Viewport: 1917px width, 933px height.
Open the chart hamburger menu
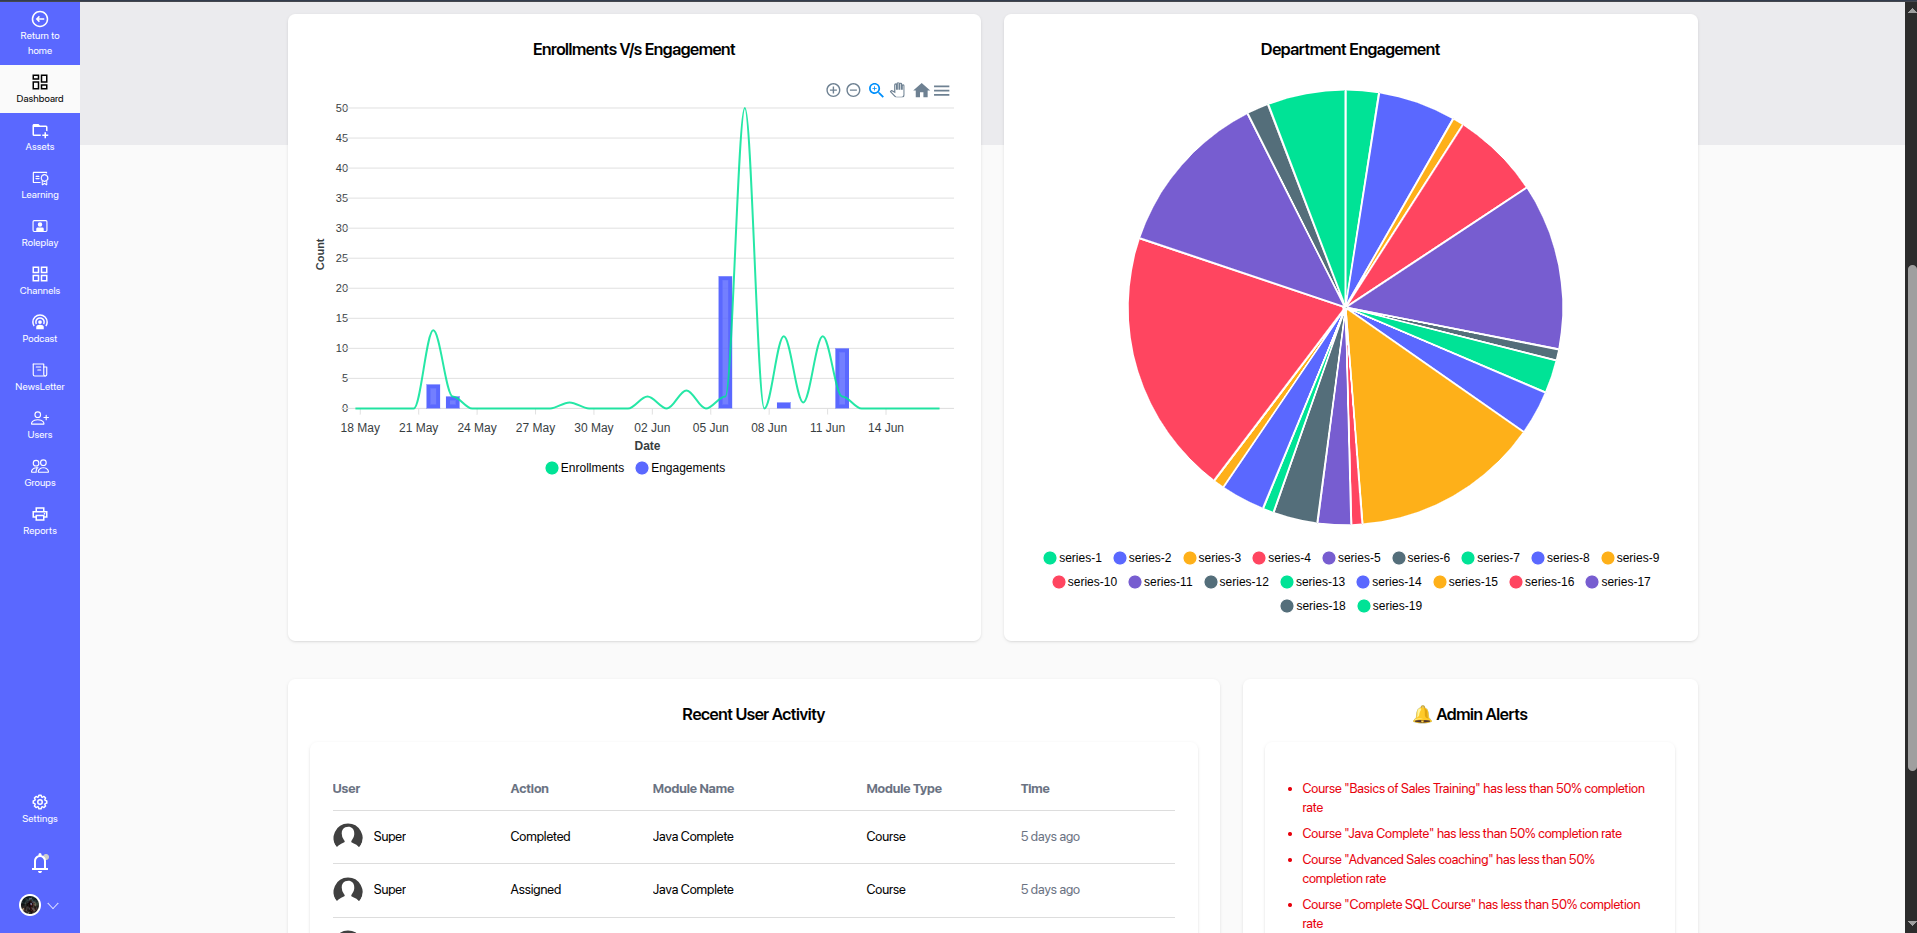[x=942, y=90]
